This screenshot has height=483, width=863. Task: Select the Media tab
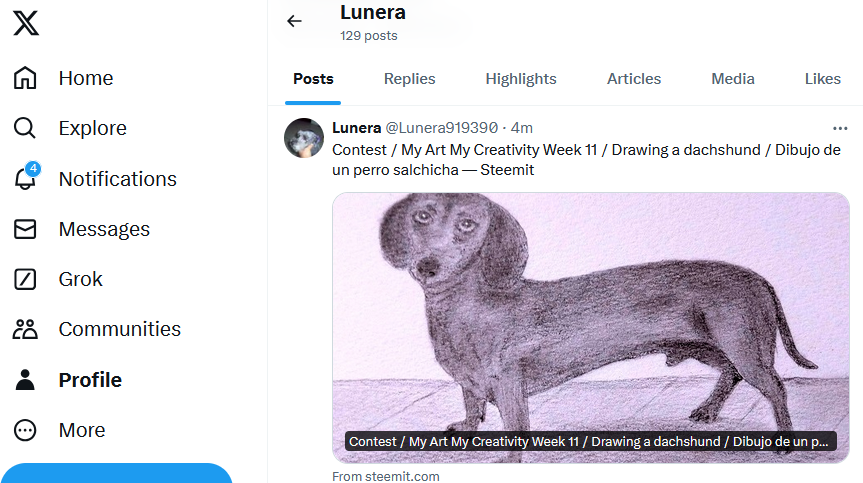[733, 79]
